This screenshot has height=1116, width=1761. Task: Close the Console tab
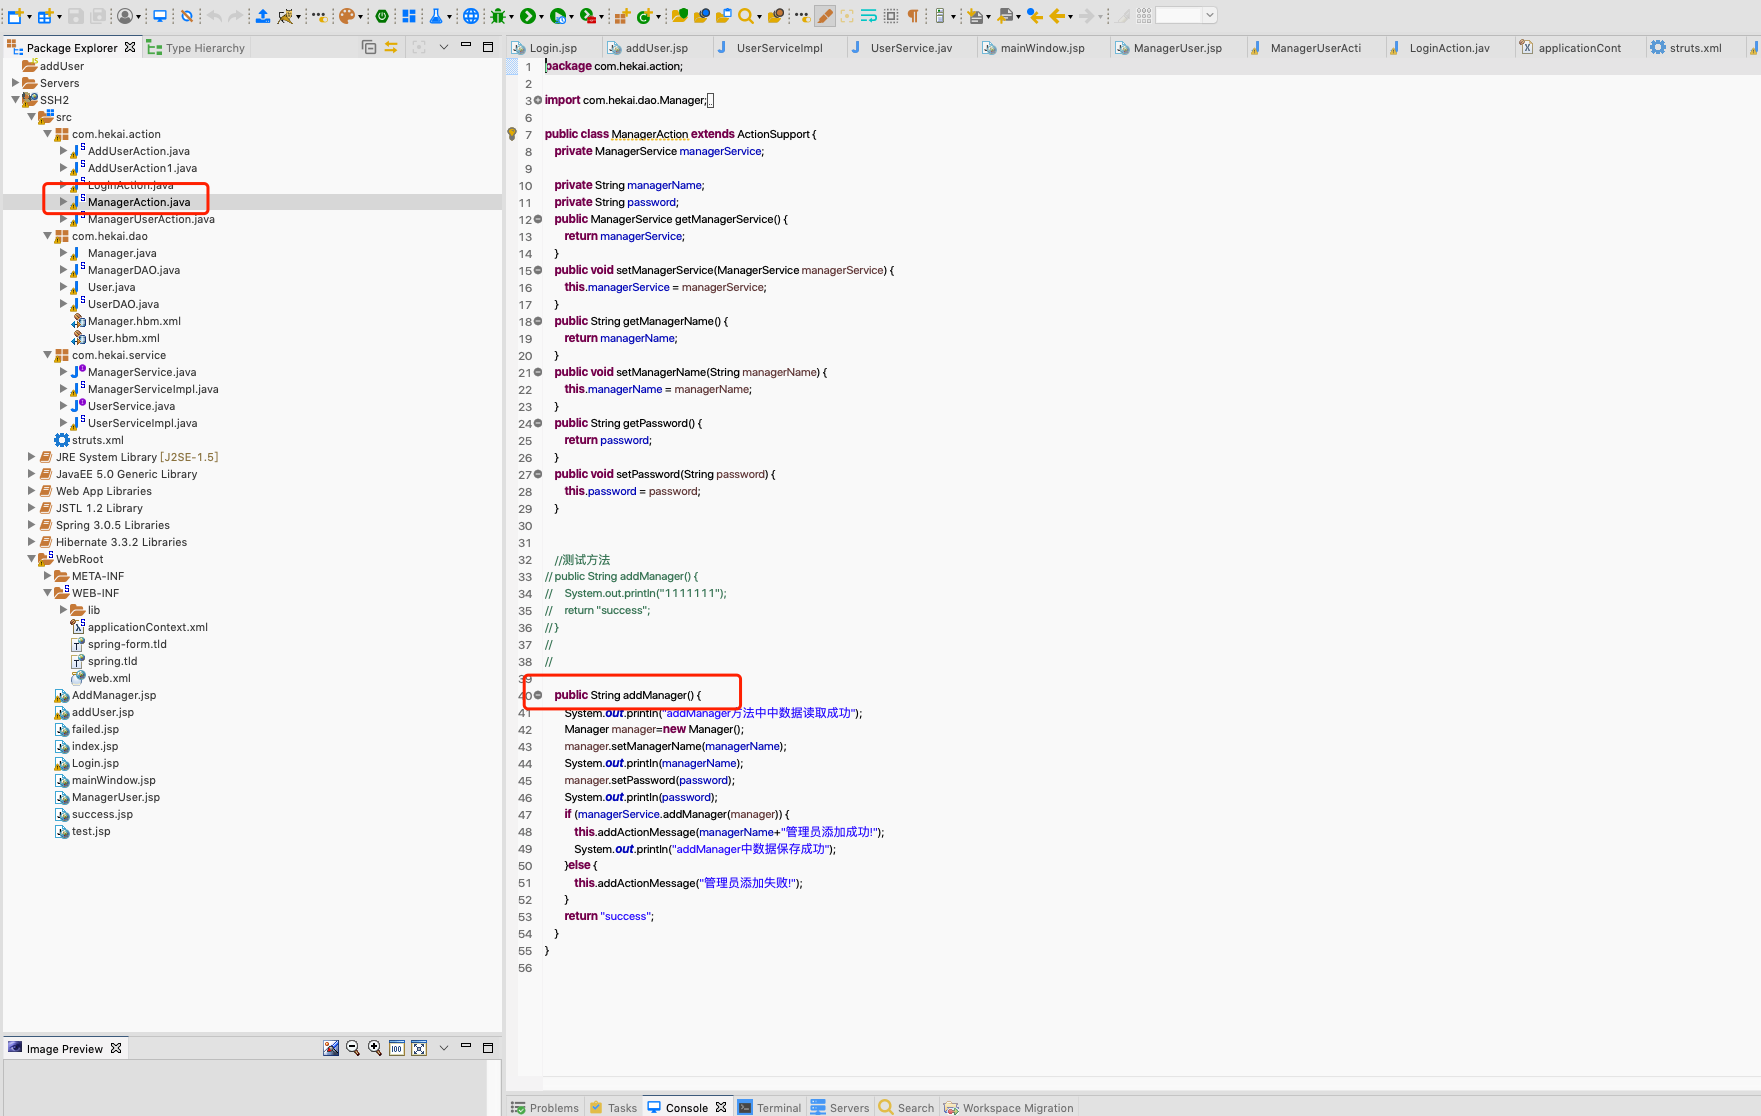pyautogui.click(x=721, y=1107)
